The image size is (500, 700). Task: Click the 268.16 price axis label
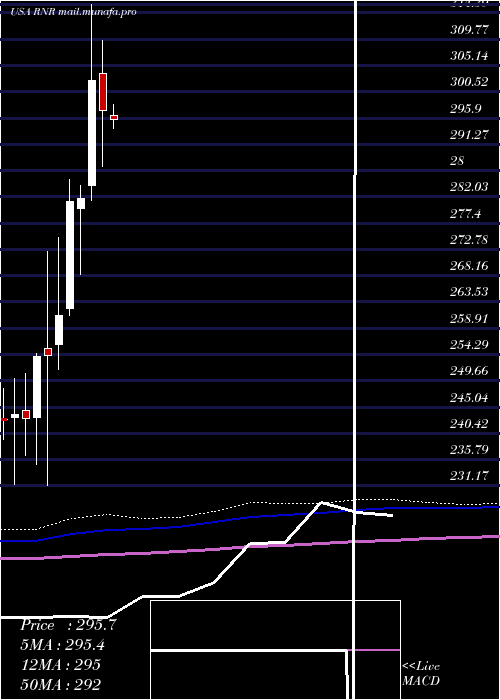[470, 266]
